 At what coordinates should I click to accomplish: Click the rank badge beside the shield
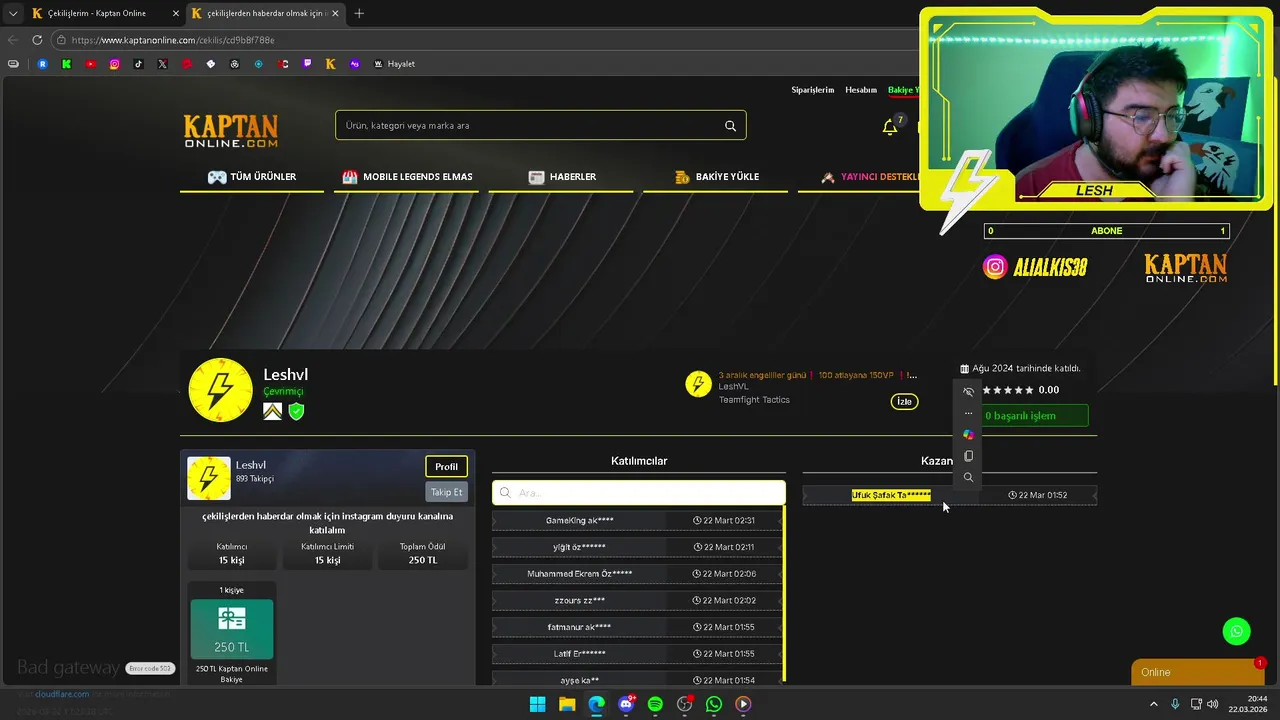click(272, 411)
